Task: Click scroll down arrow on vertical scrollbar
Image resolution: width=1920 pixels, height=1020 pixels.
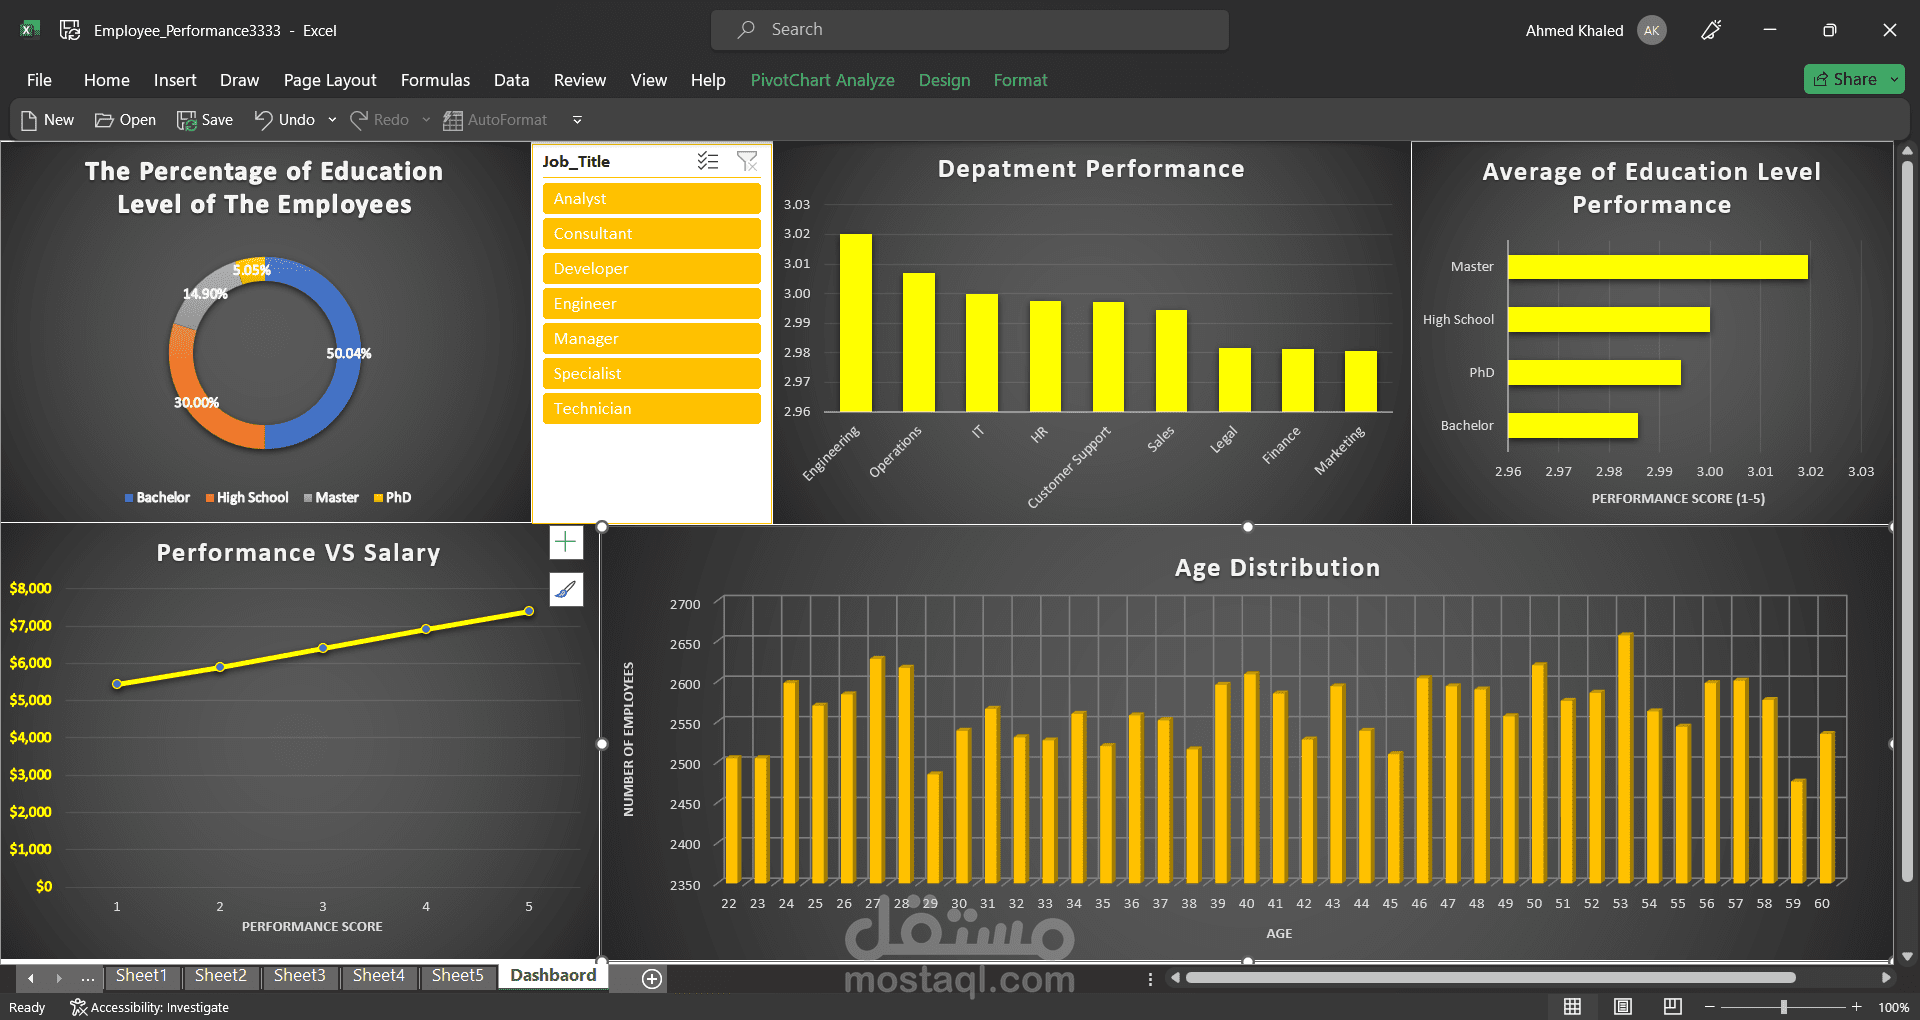Action: pos(1907,956)
